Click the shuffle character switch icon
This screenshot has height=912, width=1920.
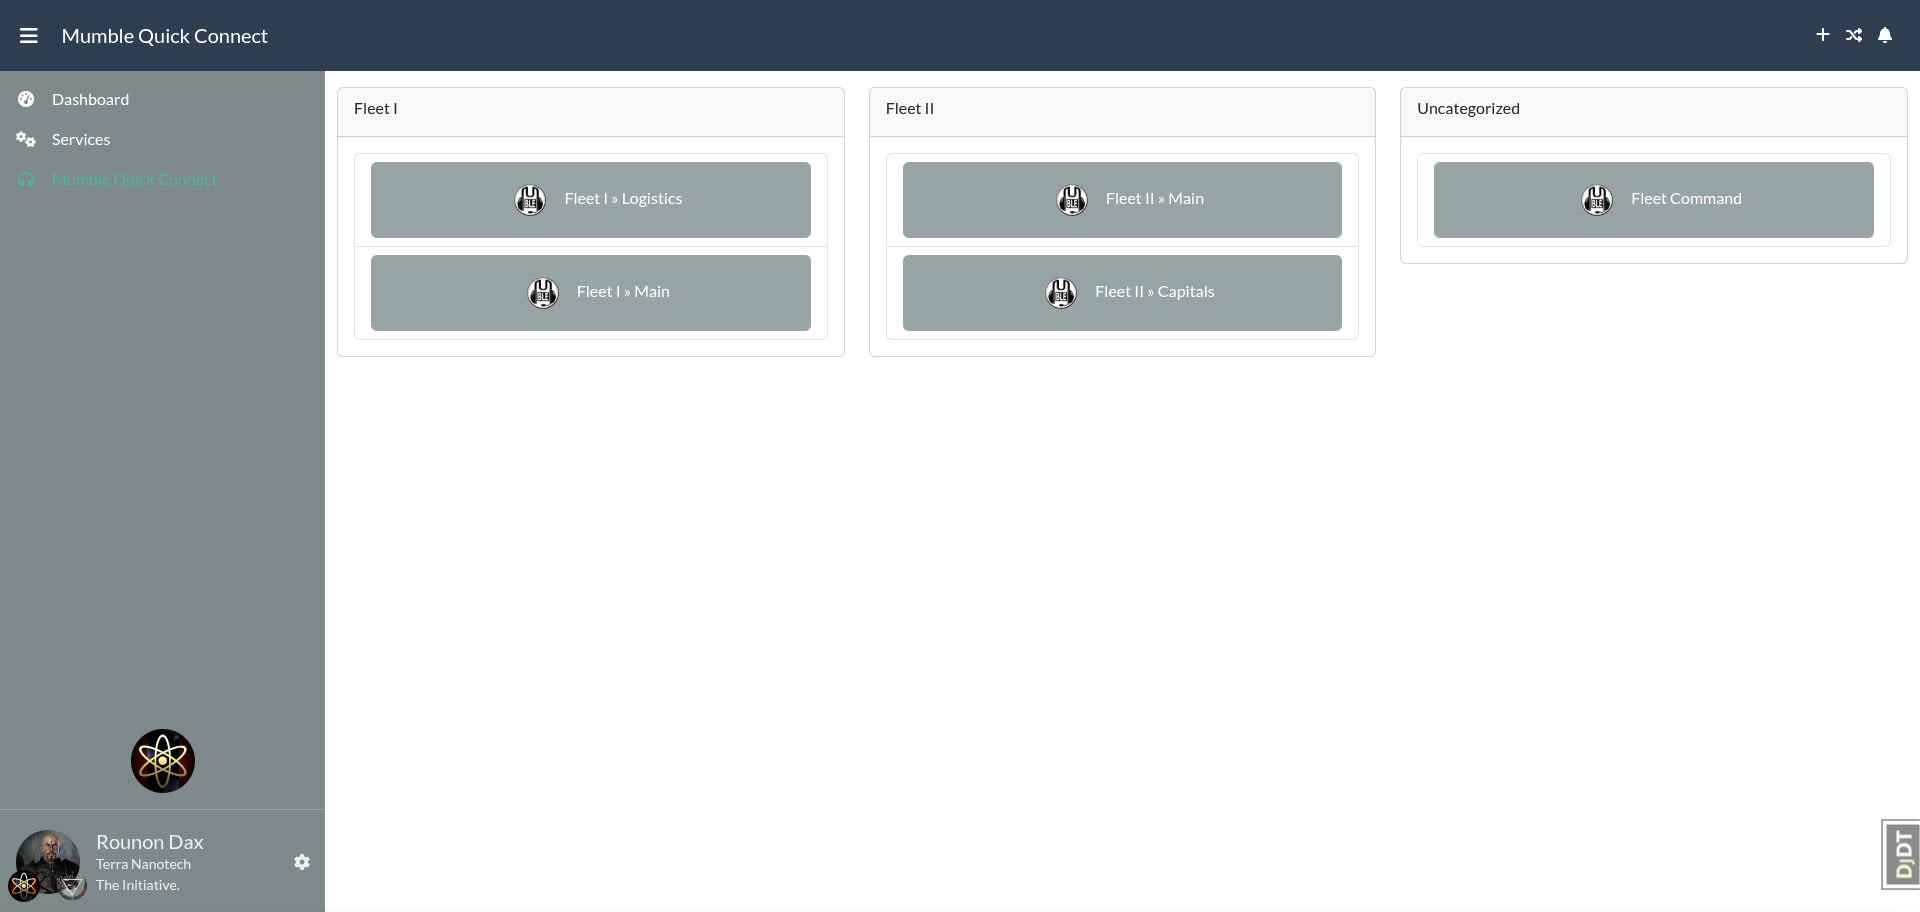[x=1854, y=35]
